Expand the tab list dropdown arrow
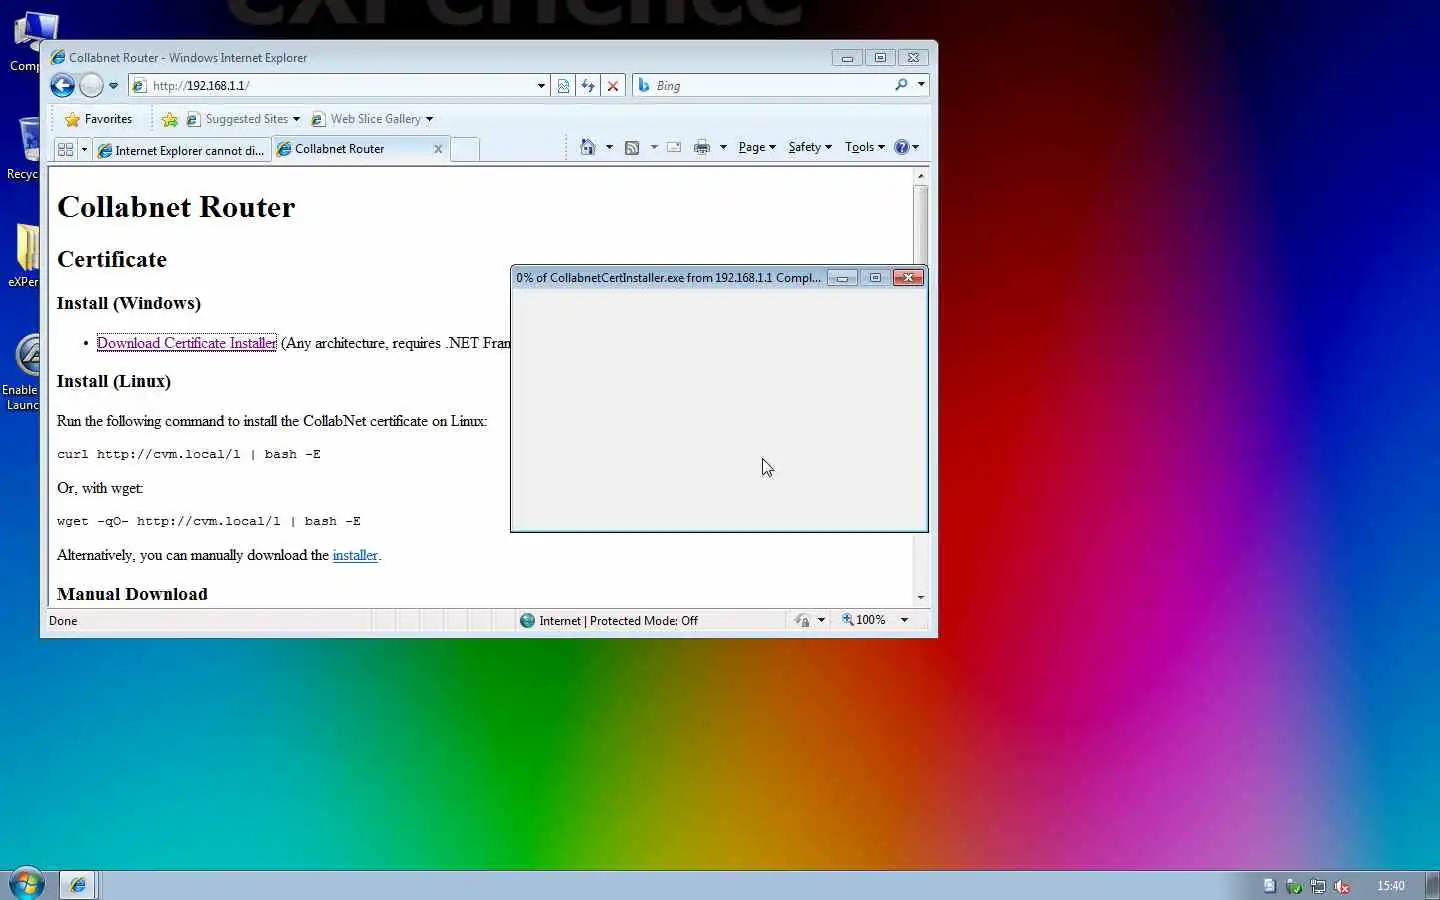 (84, 149)
